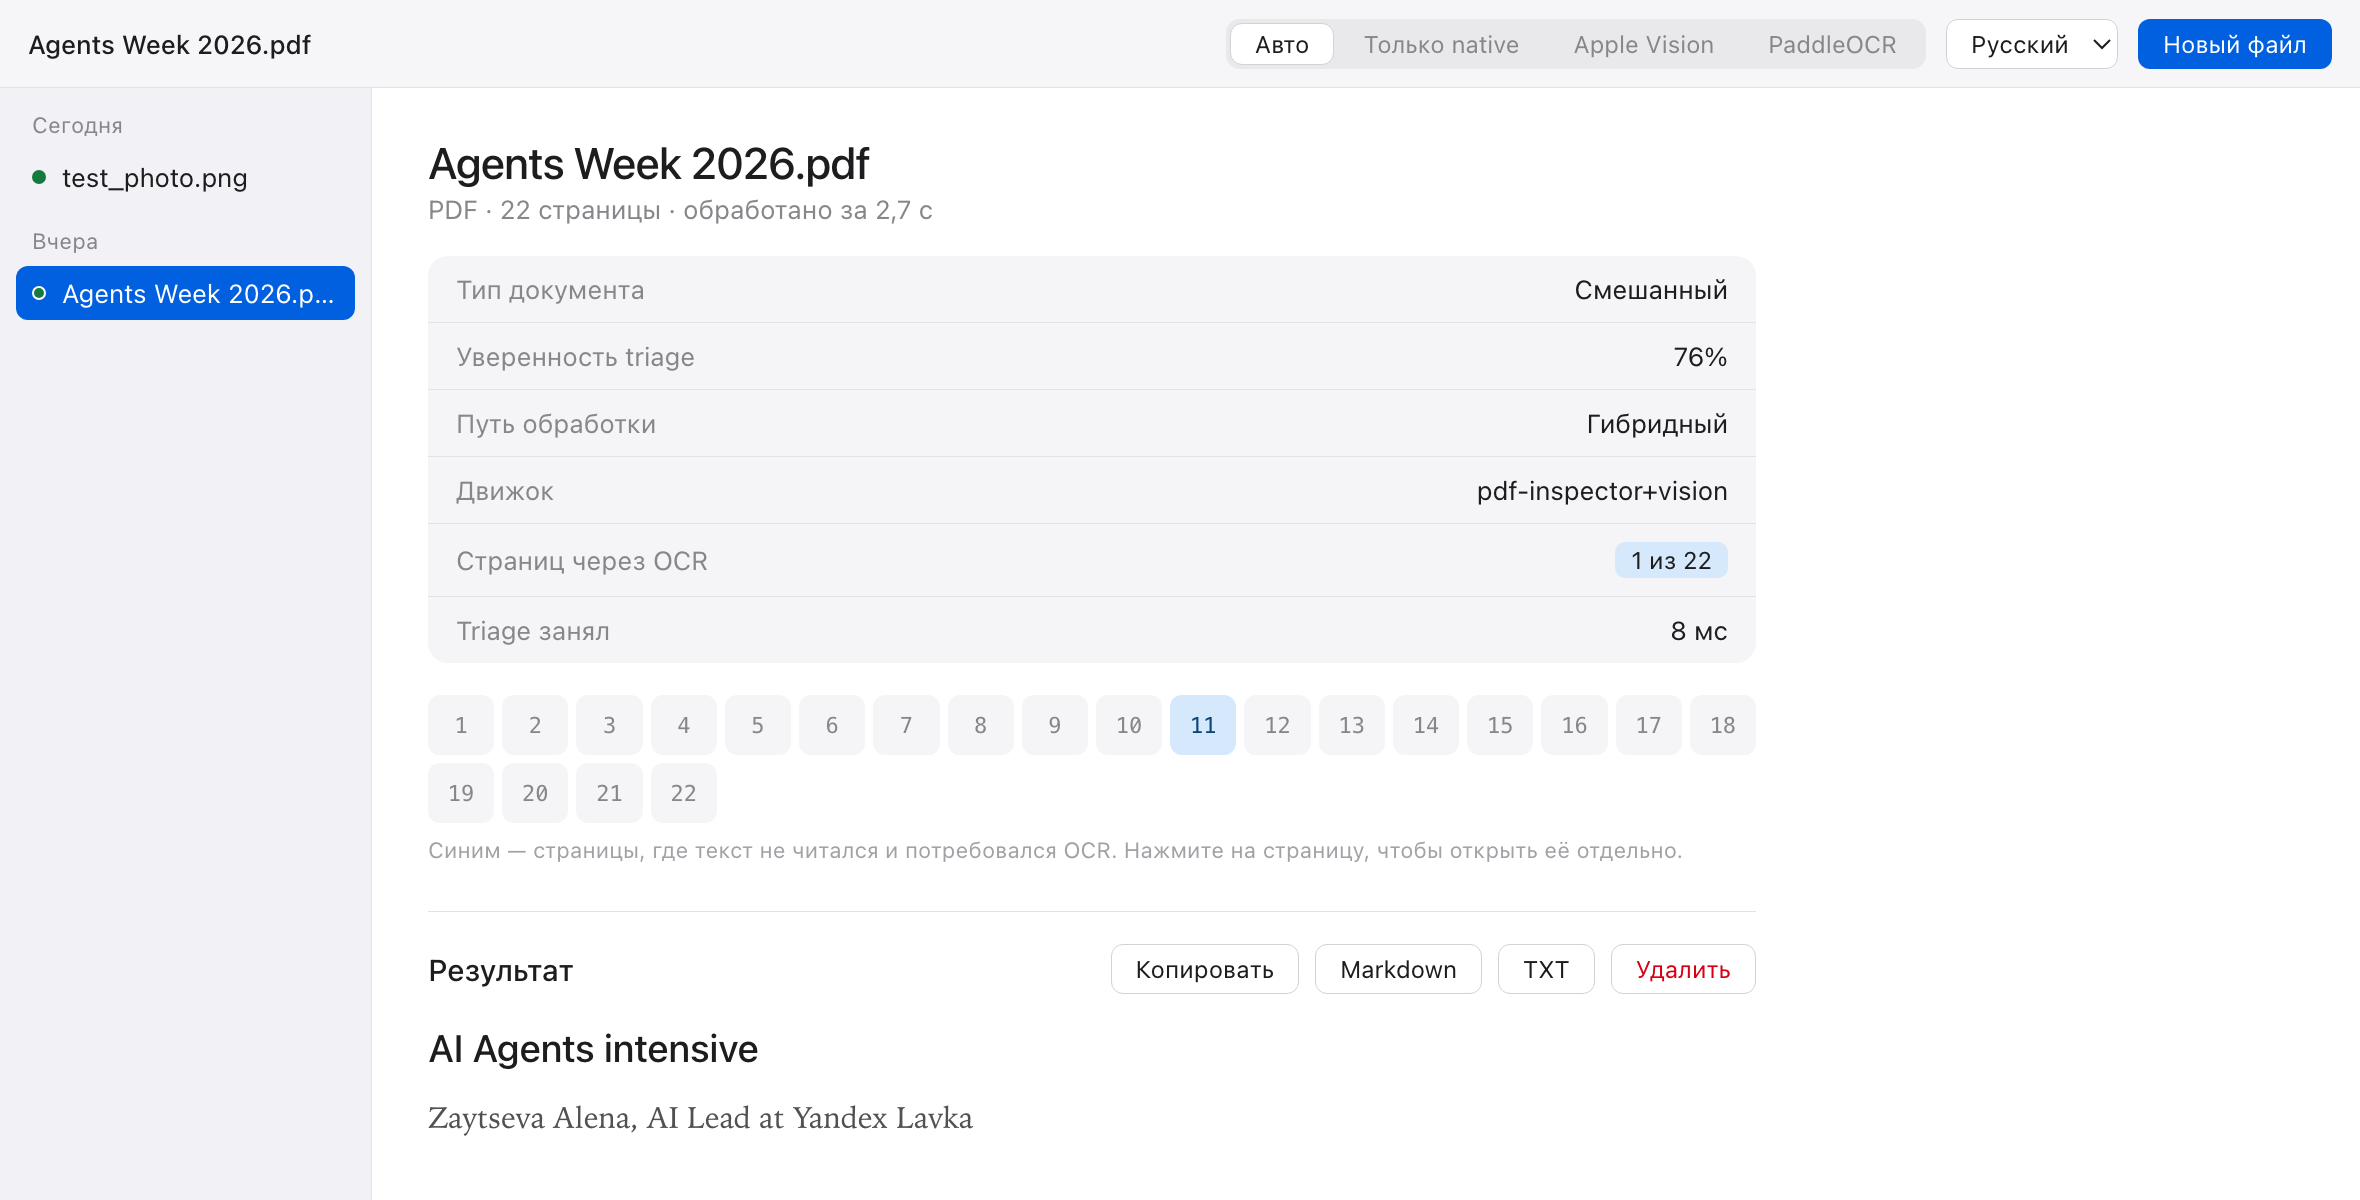This screenshot has height=1200, width=2360.
Task: Open page 4
Action: (684, 725)
